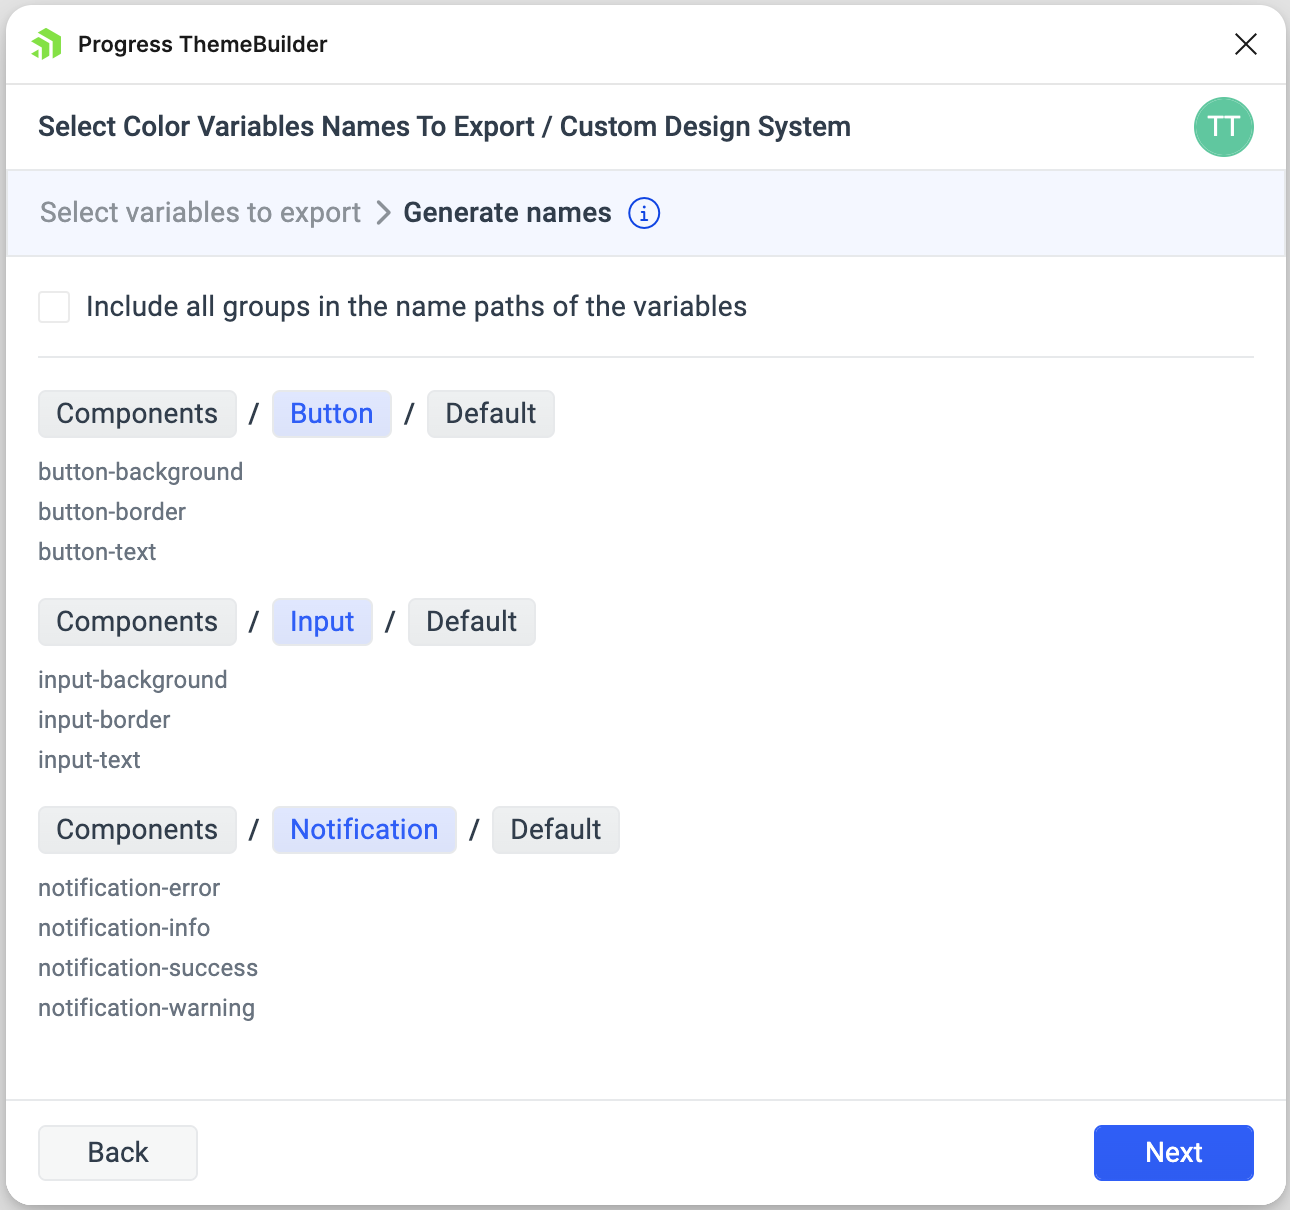Open the TT user avatar
The image size is (1290, 1210).
1223,127
